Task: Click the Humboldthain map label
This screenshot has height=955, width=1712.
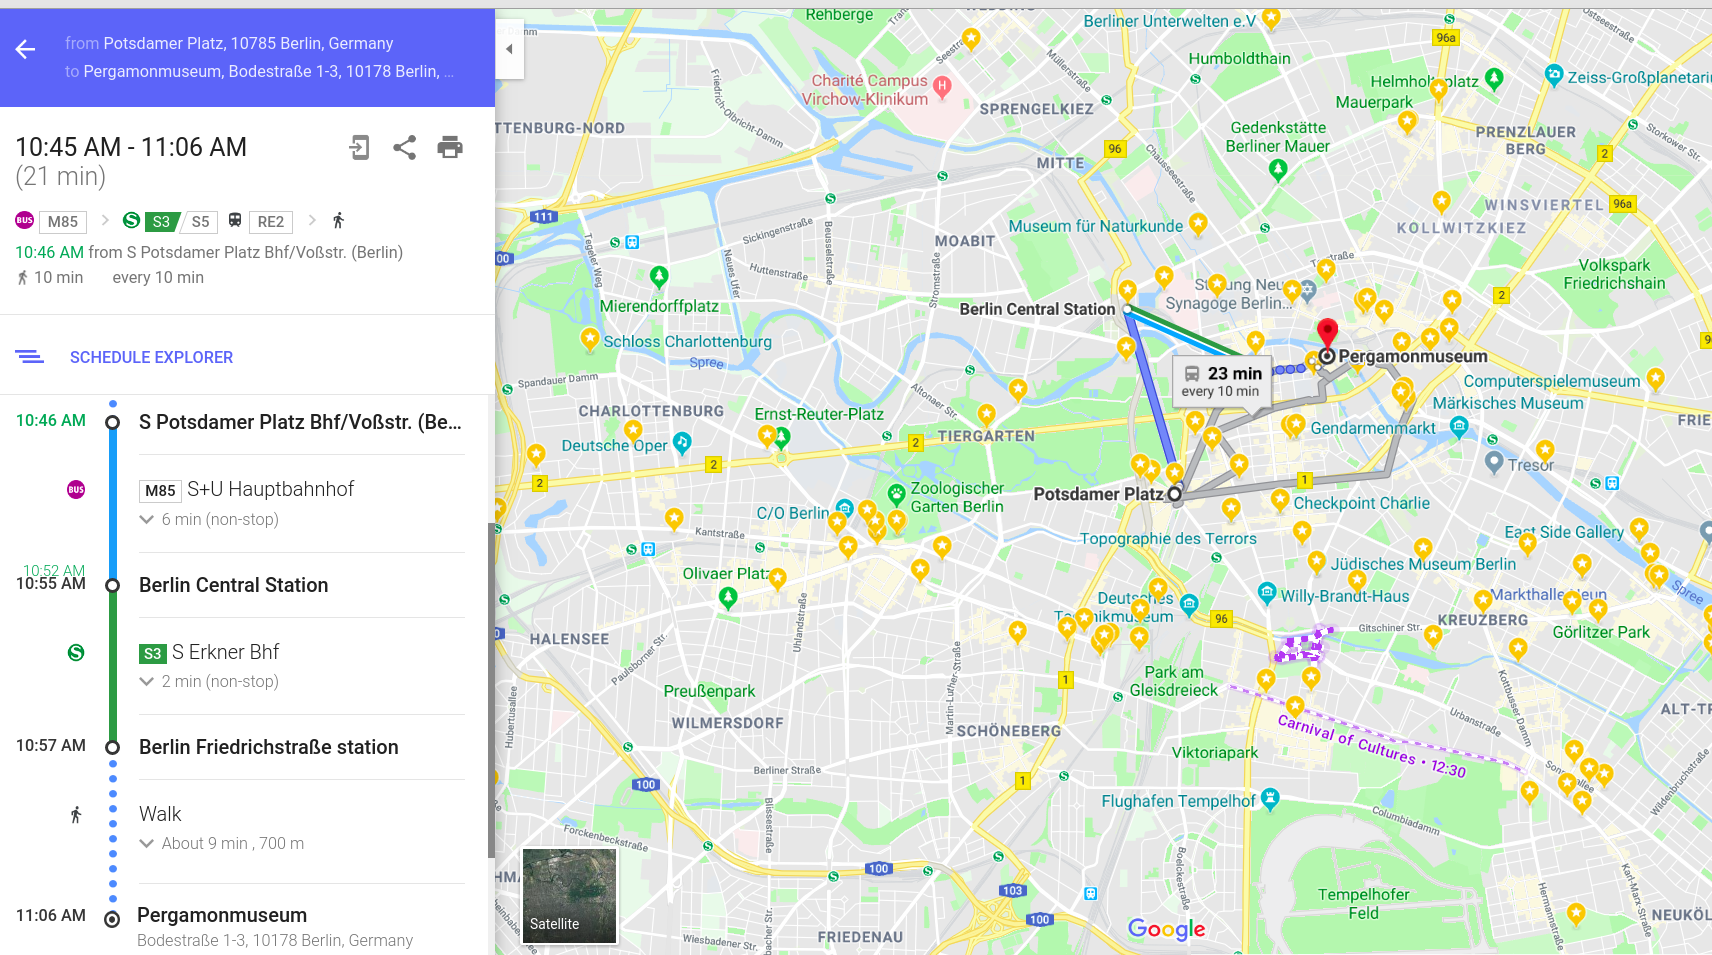Action: click(x=1239, y=58)
